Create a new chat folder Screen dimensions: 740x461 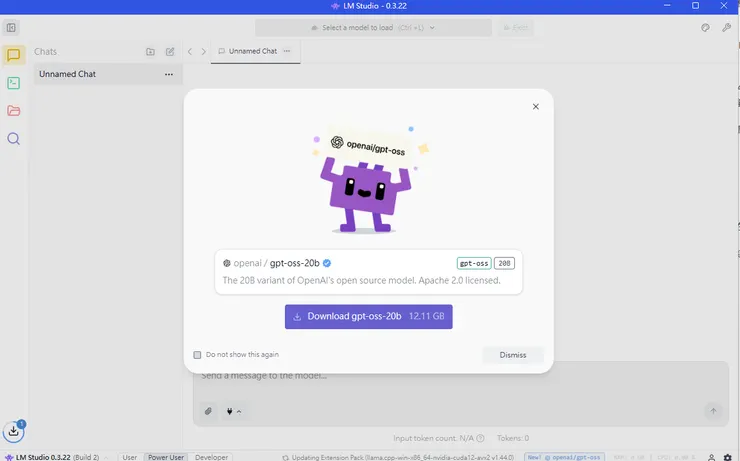pos(150,51)
